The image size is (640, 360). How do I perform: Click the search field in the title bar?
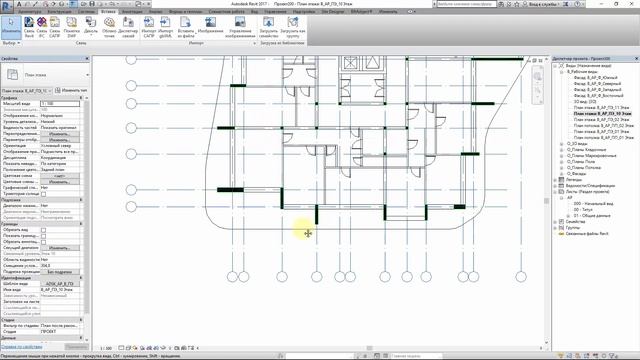click(x=466, y=4)
